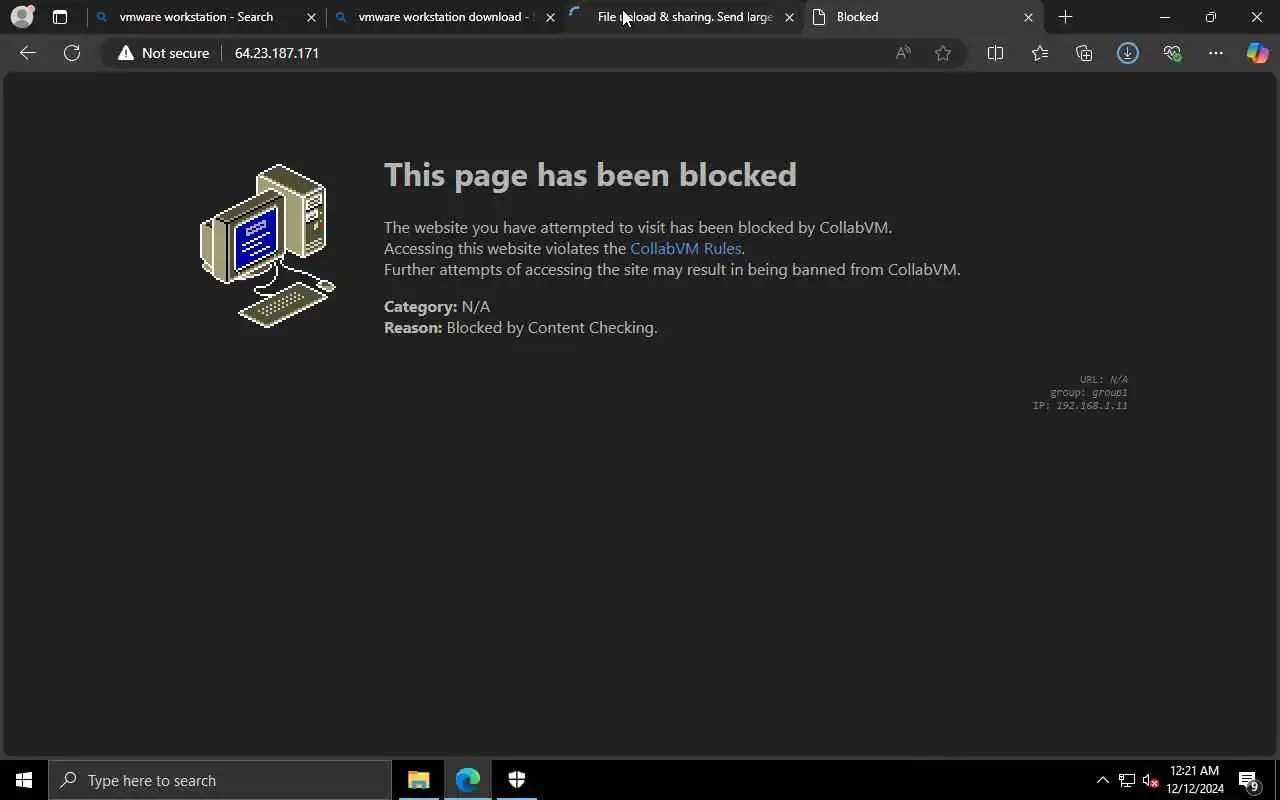
Task: Close the 'Blocked' tab
Action: tap(1028, 17)
